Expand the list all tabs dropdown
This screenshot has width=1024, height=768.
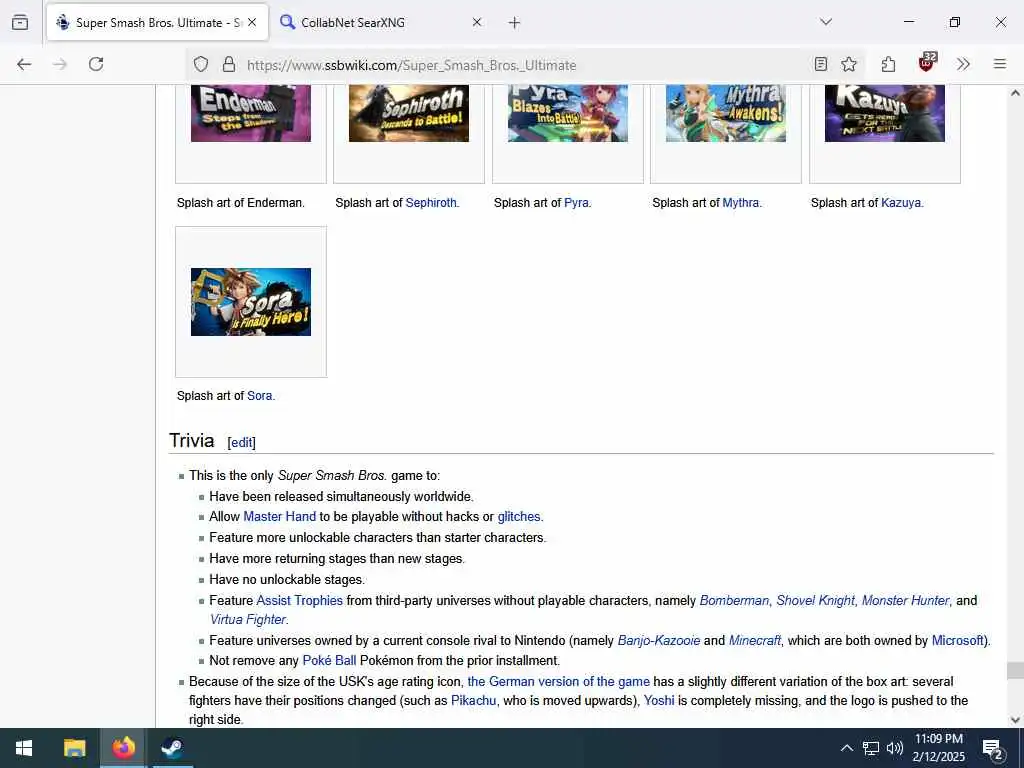point(826,22)
